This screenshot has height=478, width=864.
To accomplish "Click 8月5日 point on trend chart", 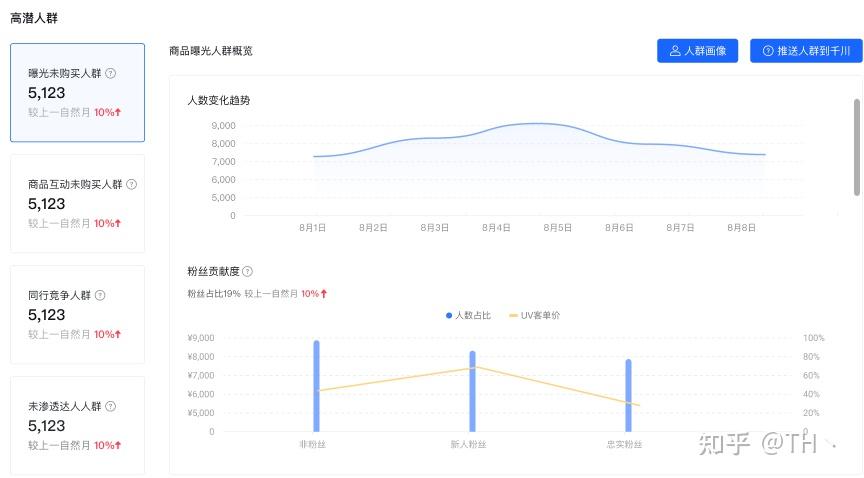I will tap(558, 125).
